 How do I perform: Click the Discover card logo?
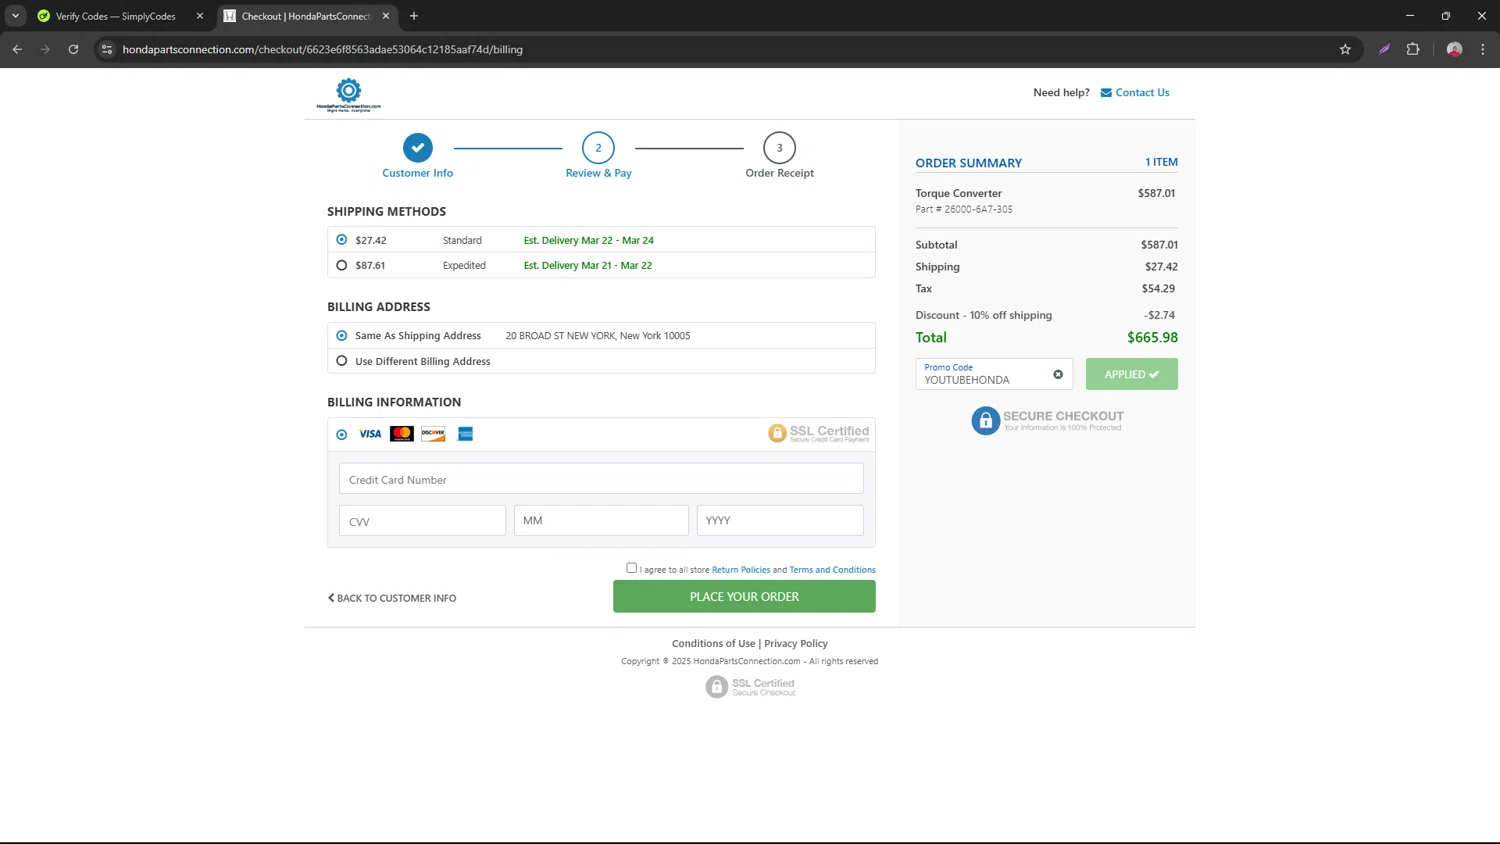[433, 434]
